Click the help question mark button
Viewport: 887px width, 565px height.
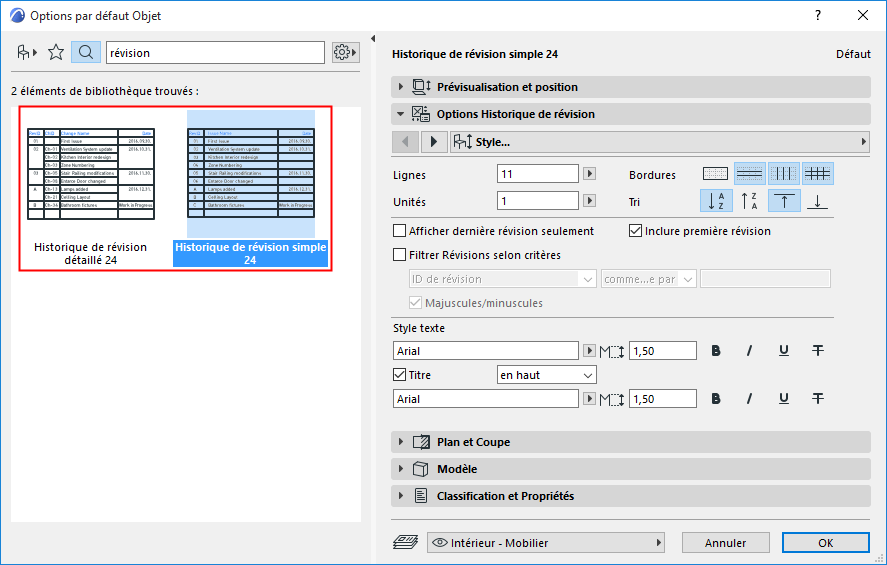click(x=818, y=15)
